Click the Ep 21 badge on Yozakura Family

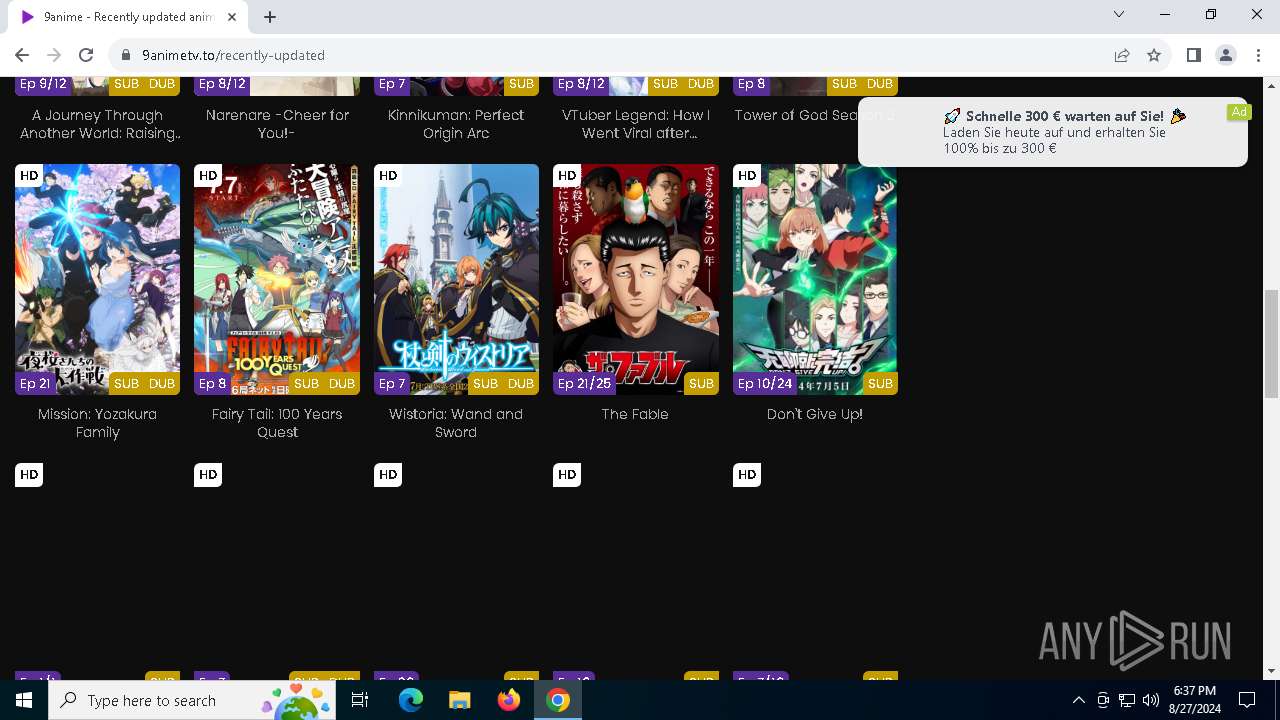[x=35, y=383]
